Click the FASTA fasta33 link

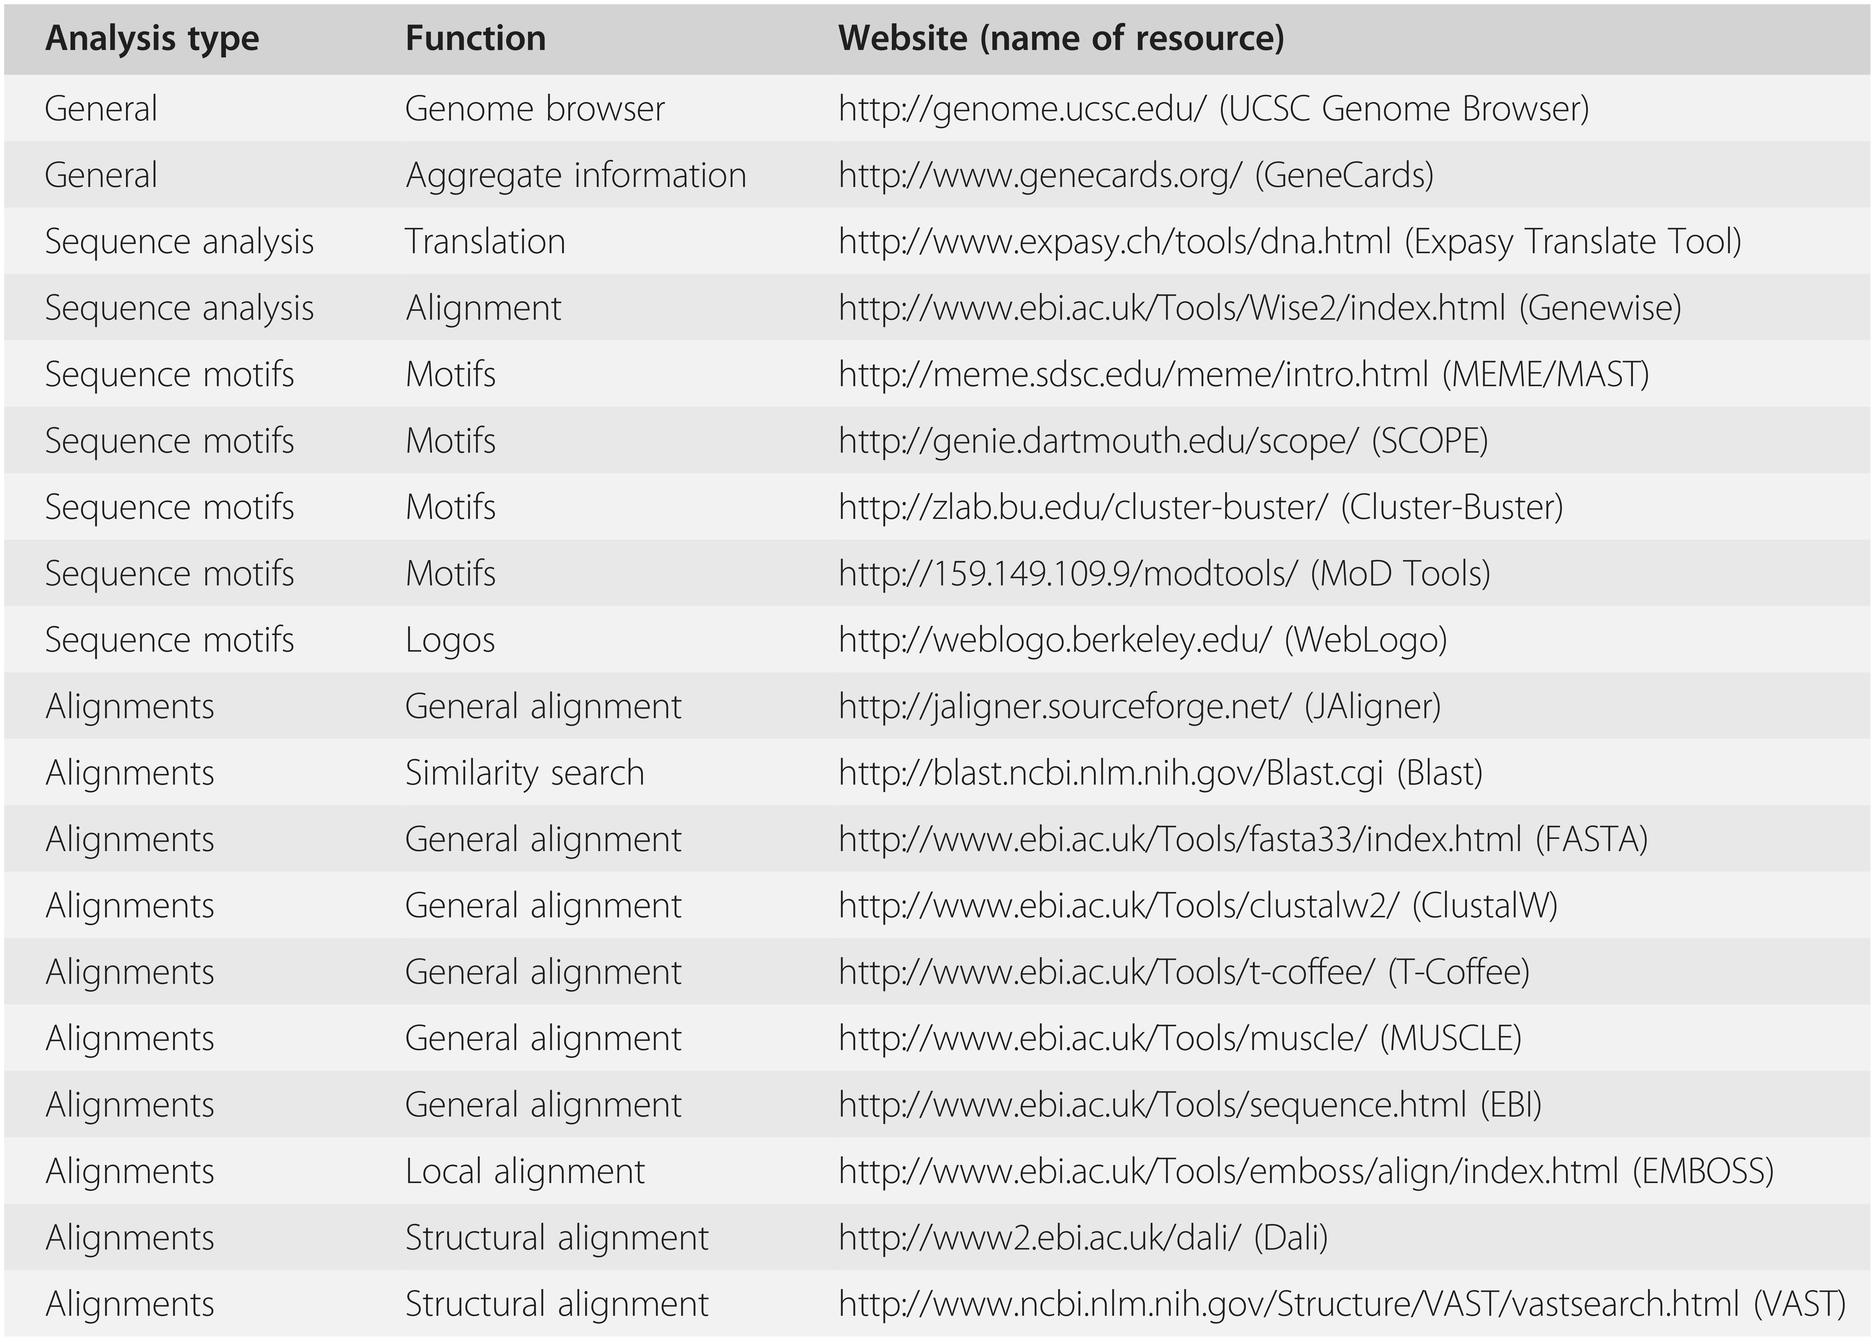coord(1180,839)
